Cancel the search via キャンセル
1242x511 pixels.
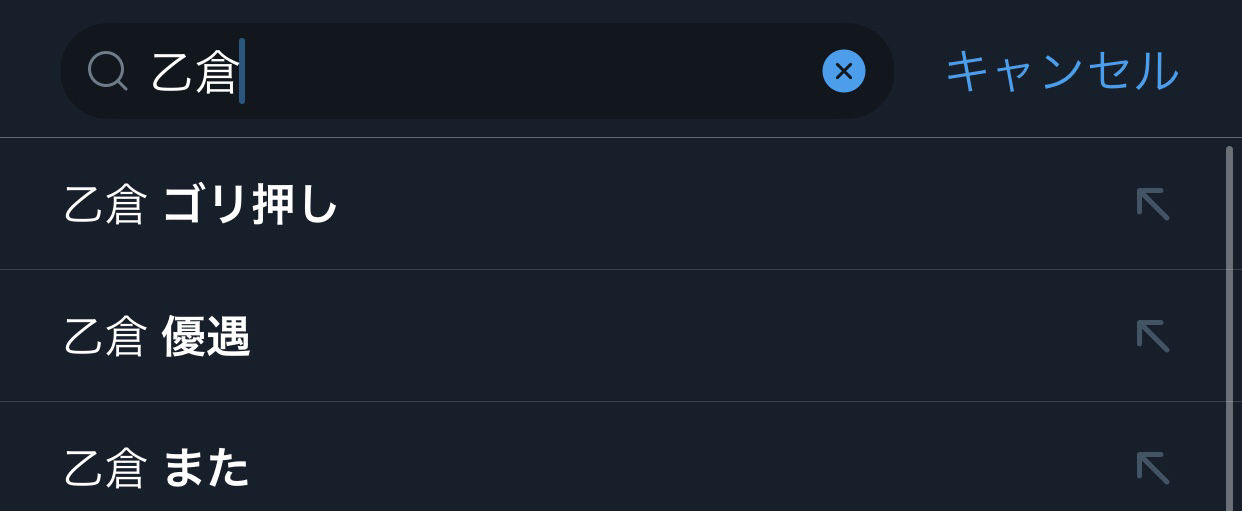[x=1062, y=71]
